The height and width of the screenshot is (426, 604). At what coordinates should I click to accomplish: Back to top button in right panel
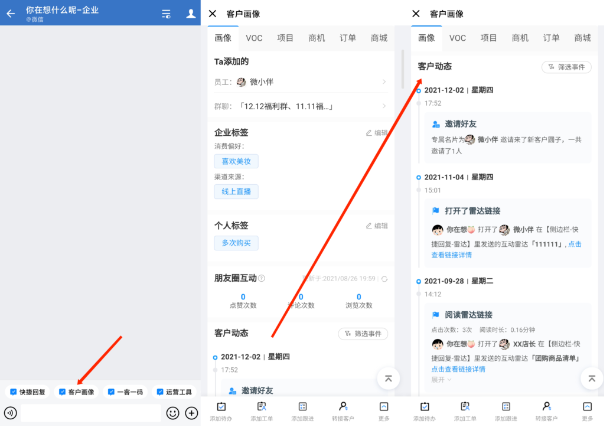(x=592, y=379)
